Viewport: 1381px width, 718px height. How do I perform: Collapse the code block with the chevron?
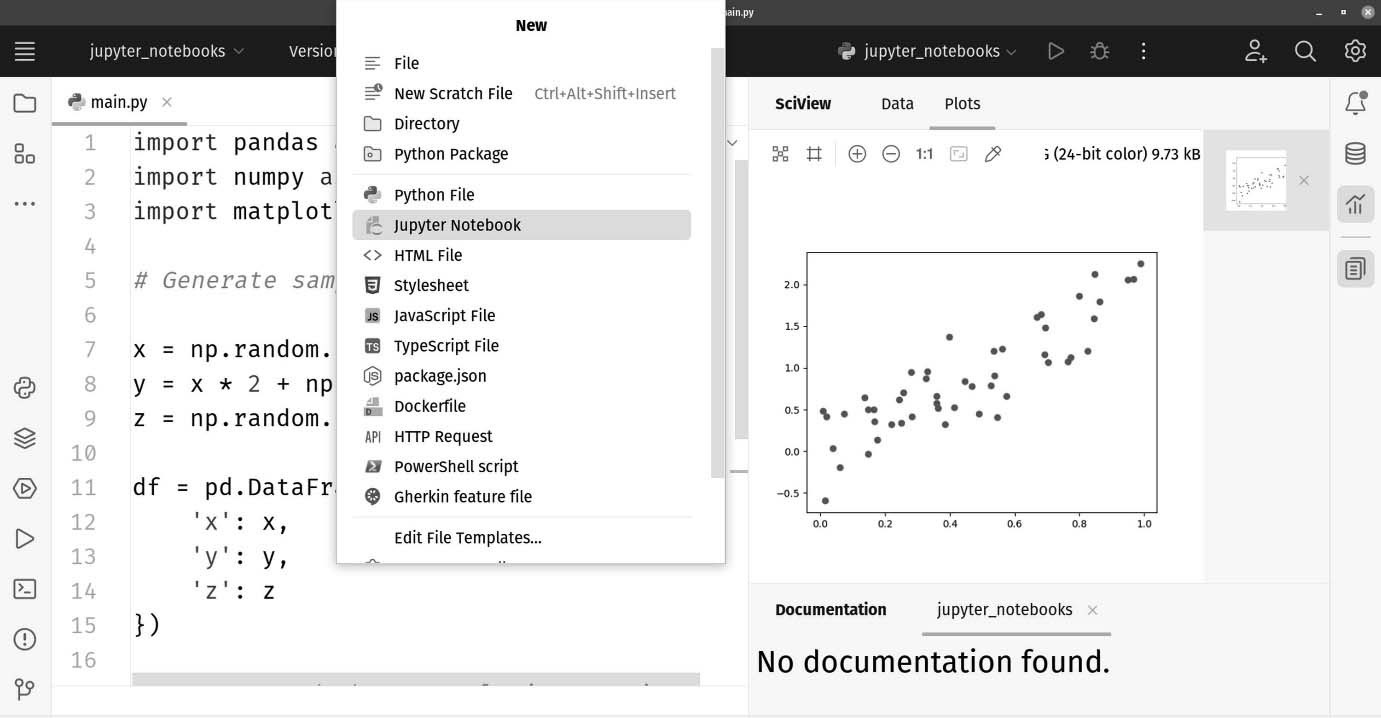(x=731, y=142)
